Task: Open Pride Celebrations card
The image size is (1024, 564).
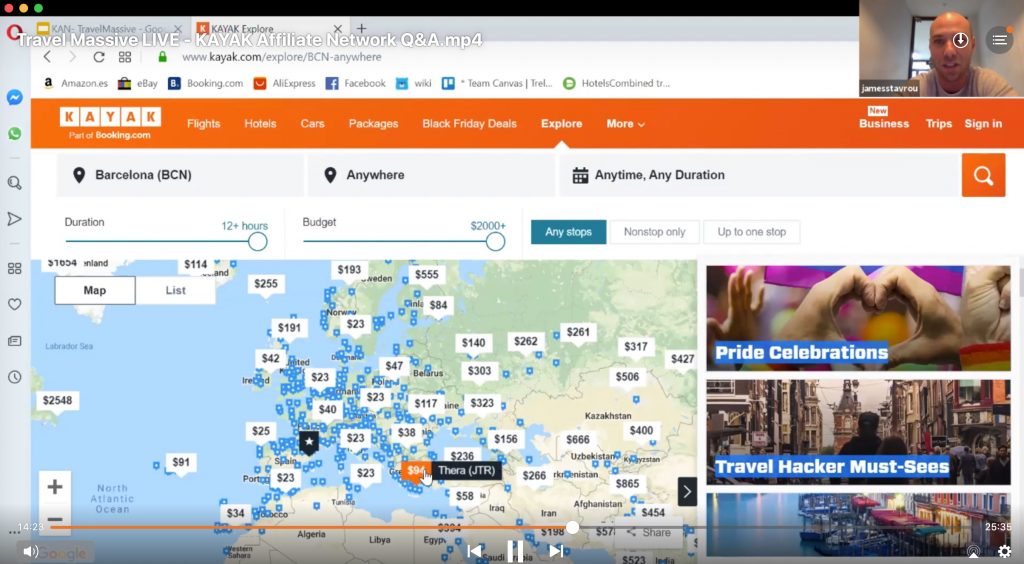Action: click(857, 318)
